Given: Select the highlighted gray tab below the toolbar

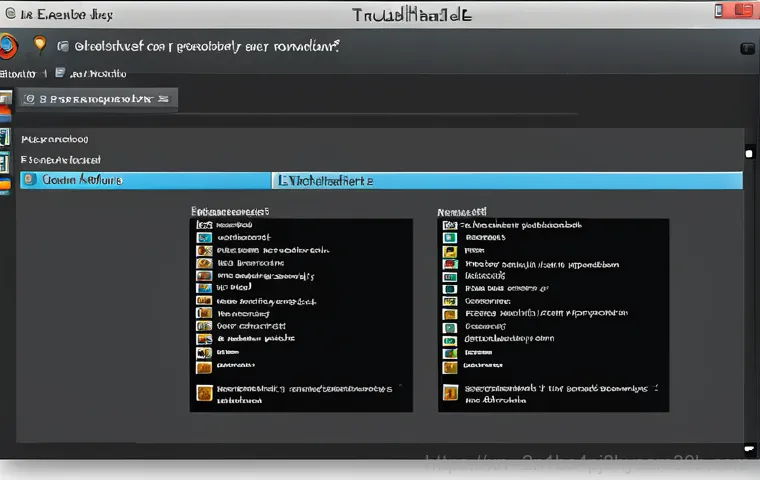Looking at the screenshot, I should 97,98.
